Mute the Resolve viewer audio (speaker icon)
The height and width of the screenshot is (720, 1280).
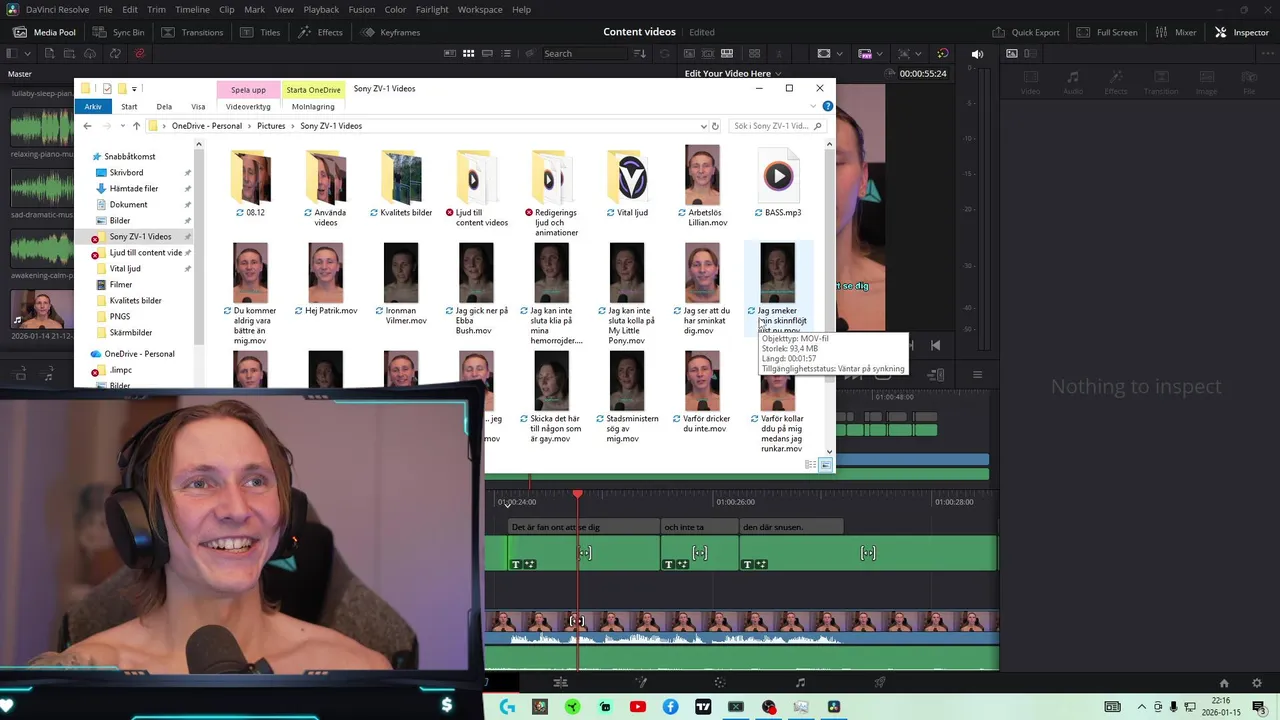coord(977,54)
